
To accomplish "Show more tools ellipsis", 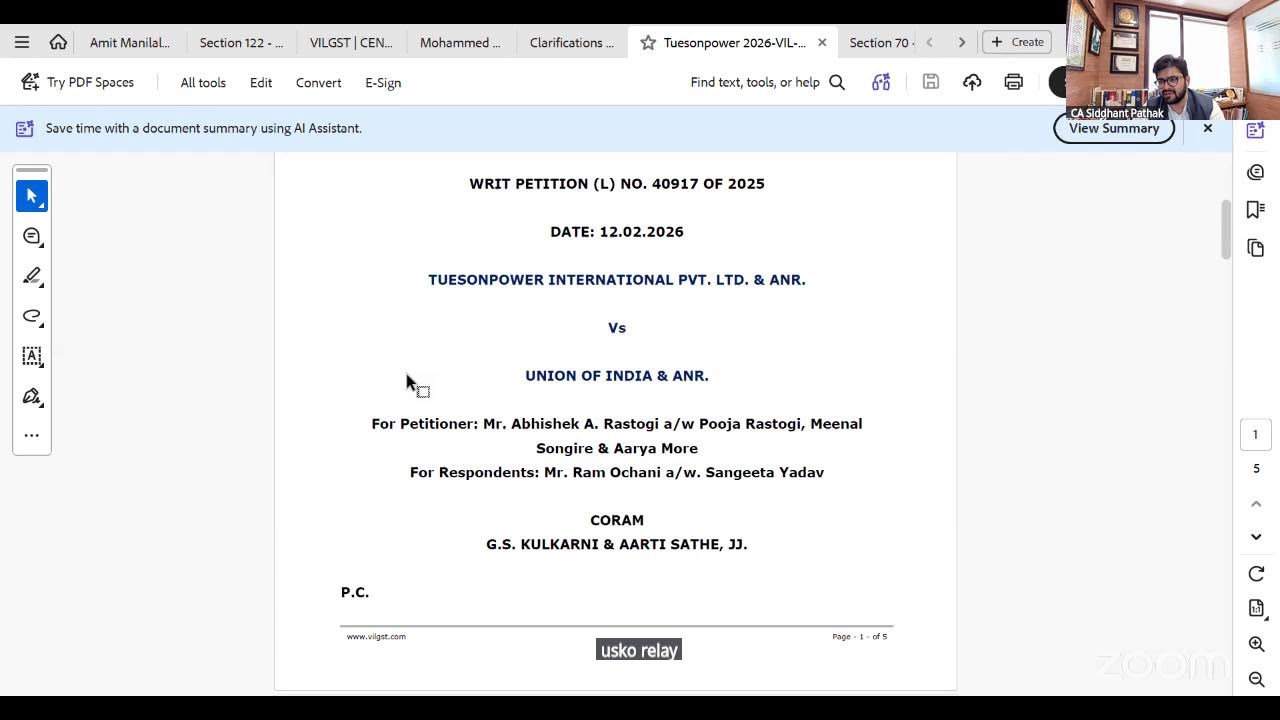I will tap(32, 435).
